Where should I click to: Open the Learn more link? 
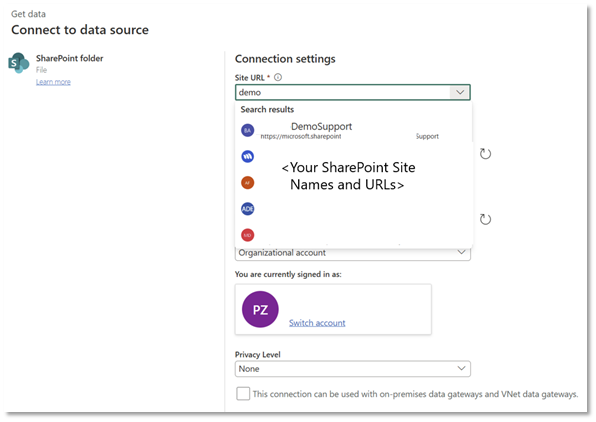coord(53,82)
